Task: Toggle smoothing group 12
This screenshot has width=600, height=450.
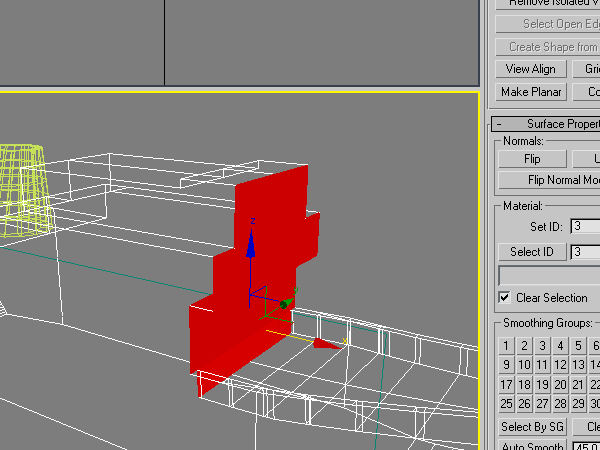Action: click(560, 365)
